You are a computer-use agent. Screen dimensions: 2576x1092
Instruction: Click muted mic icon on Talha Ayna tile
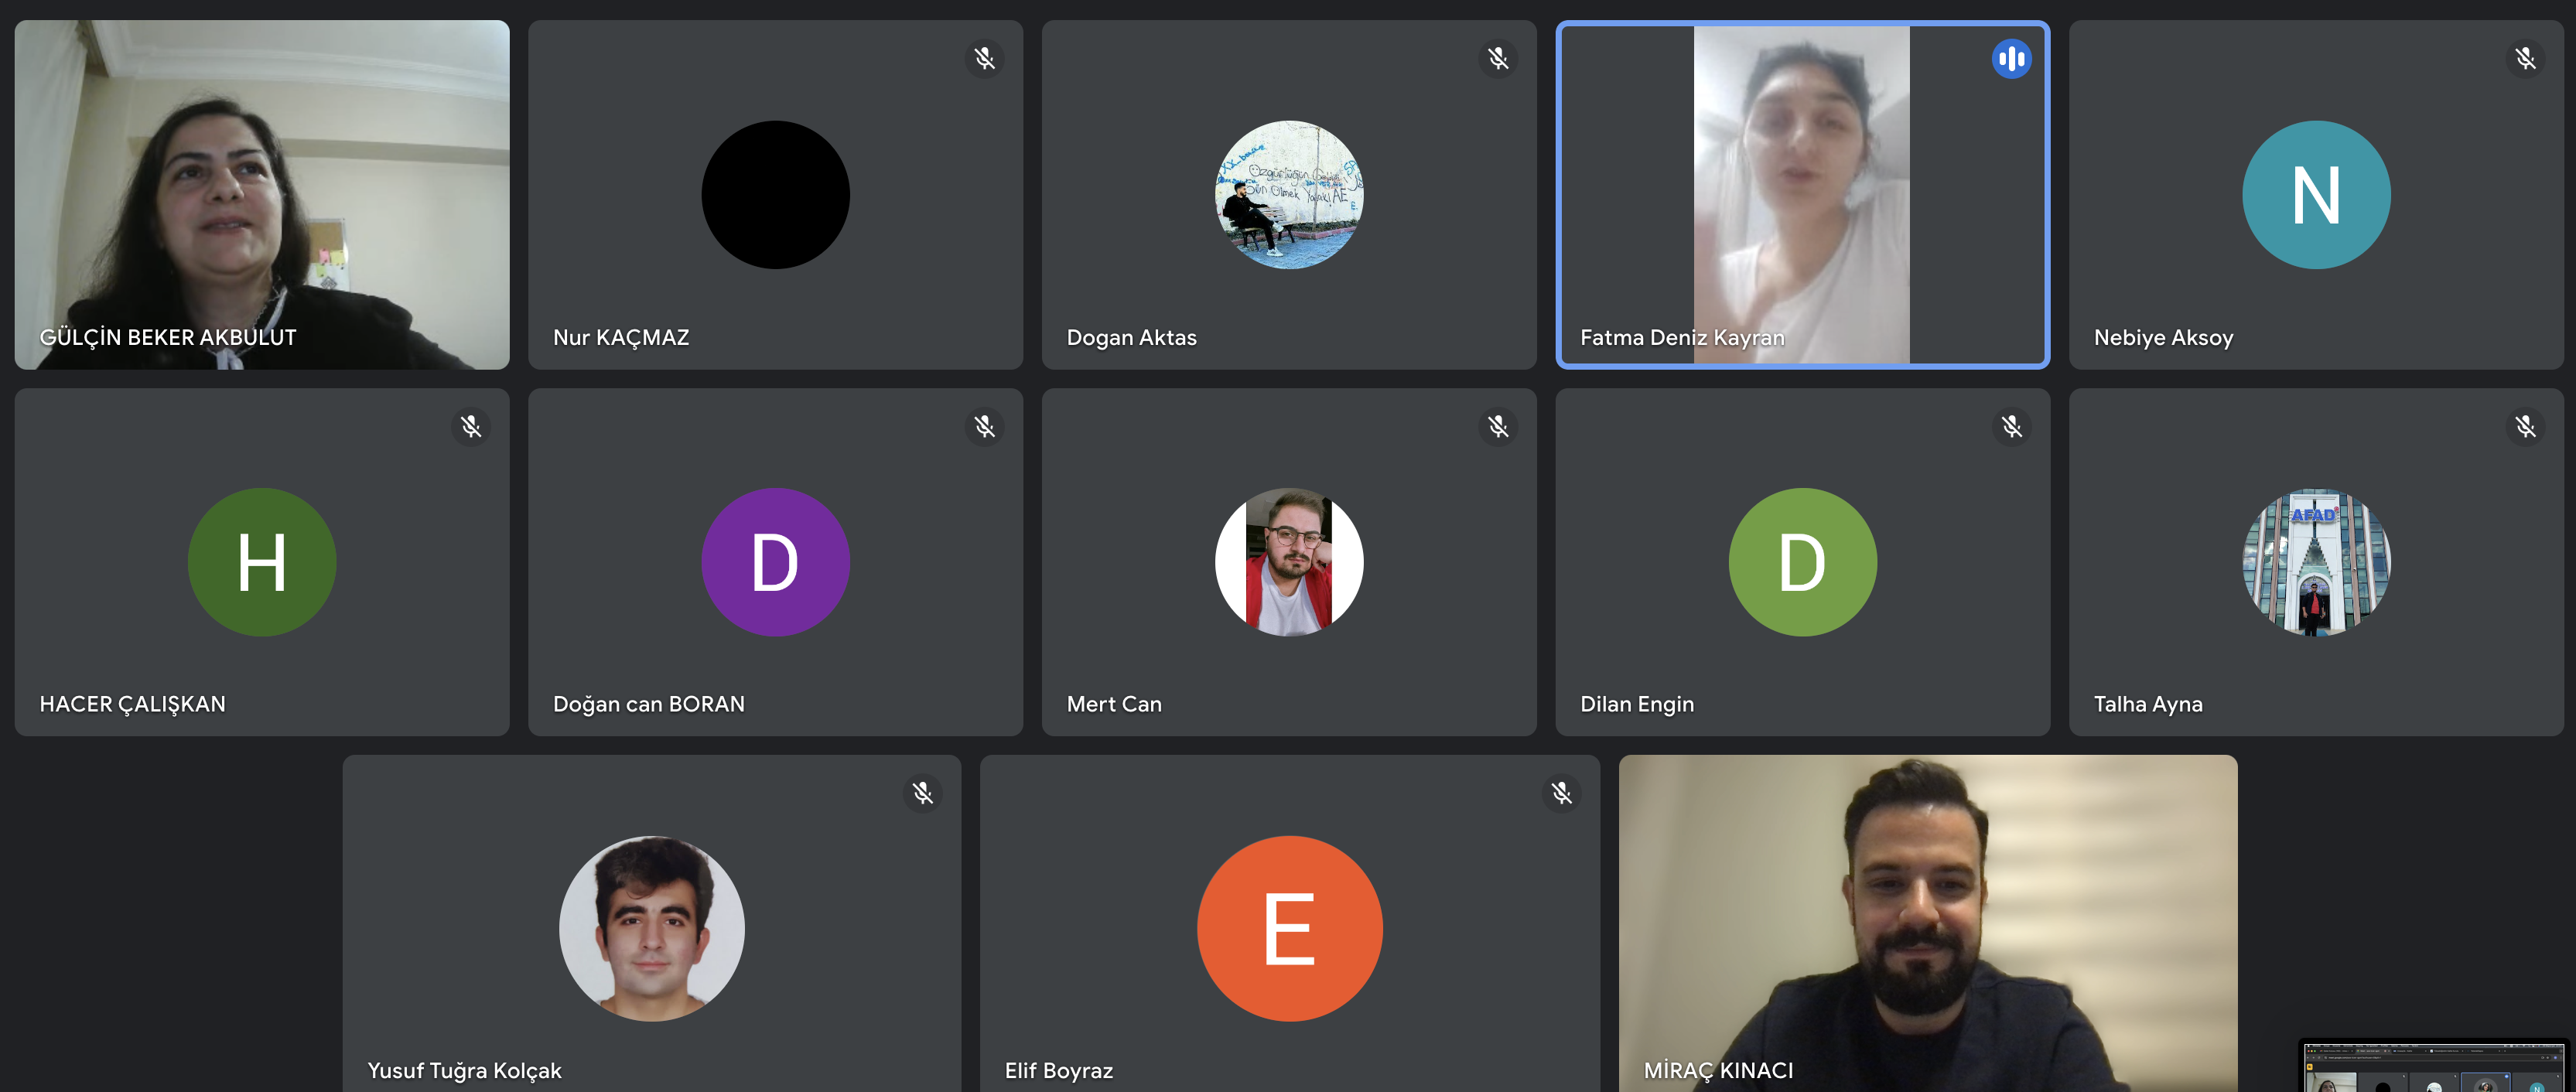(x=2525, y=427)
